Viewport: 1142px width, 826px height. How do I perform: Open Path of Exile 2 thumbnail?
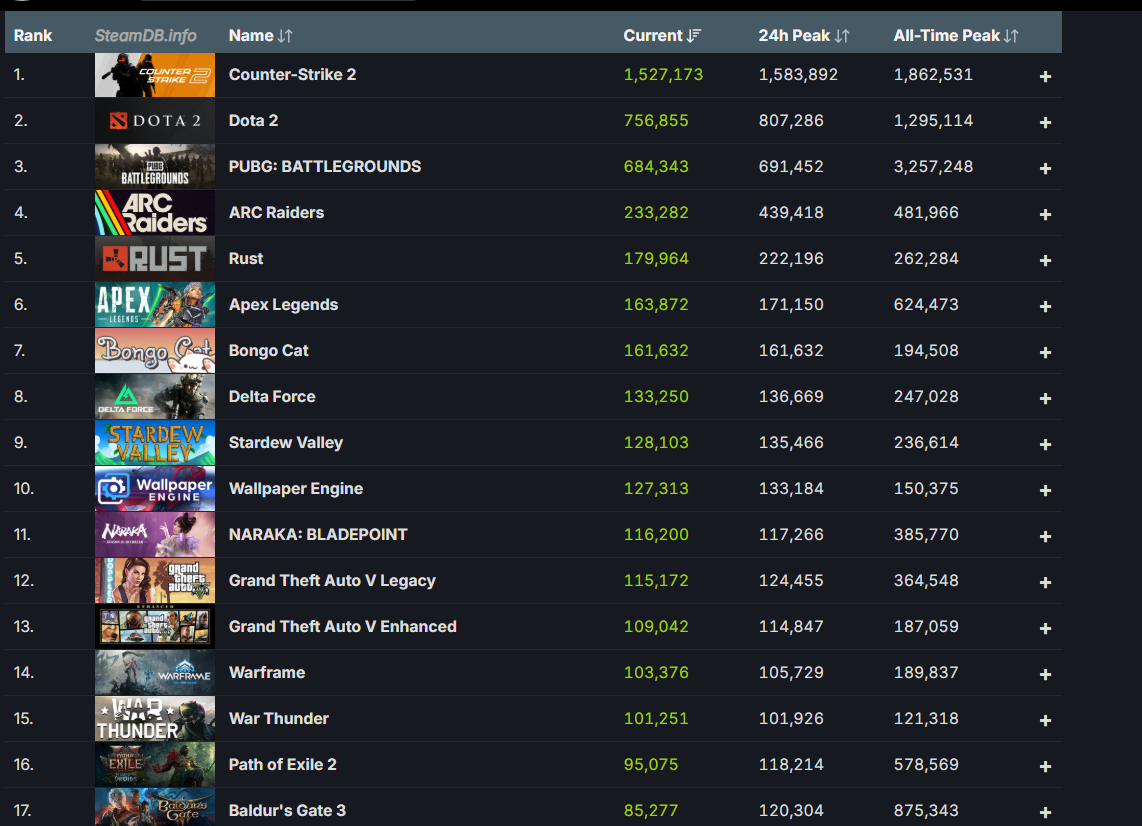[x=154, y=764]
